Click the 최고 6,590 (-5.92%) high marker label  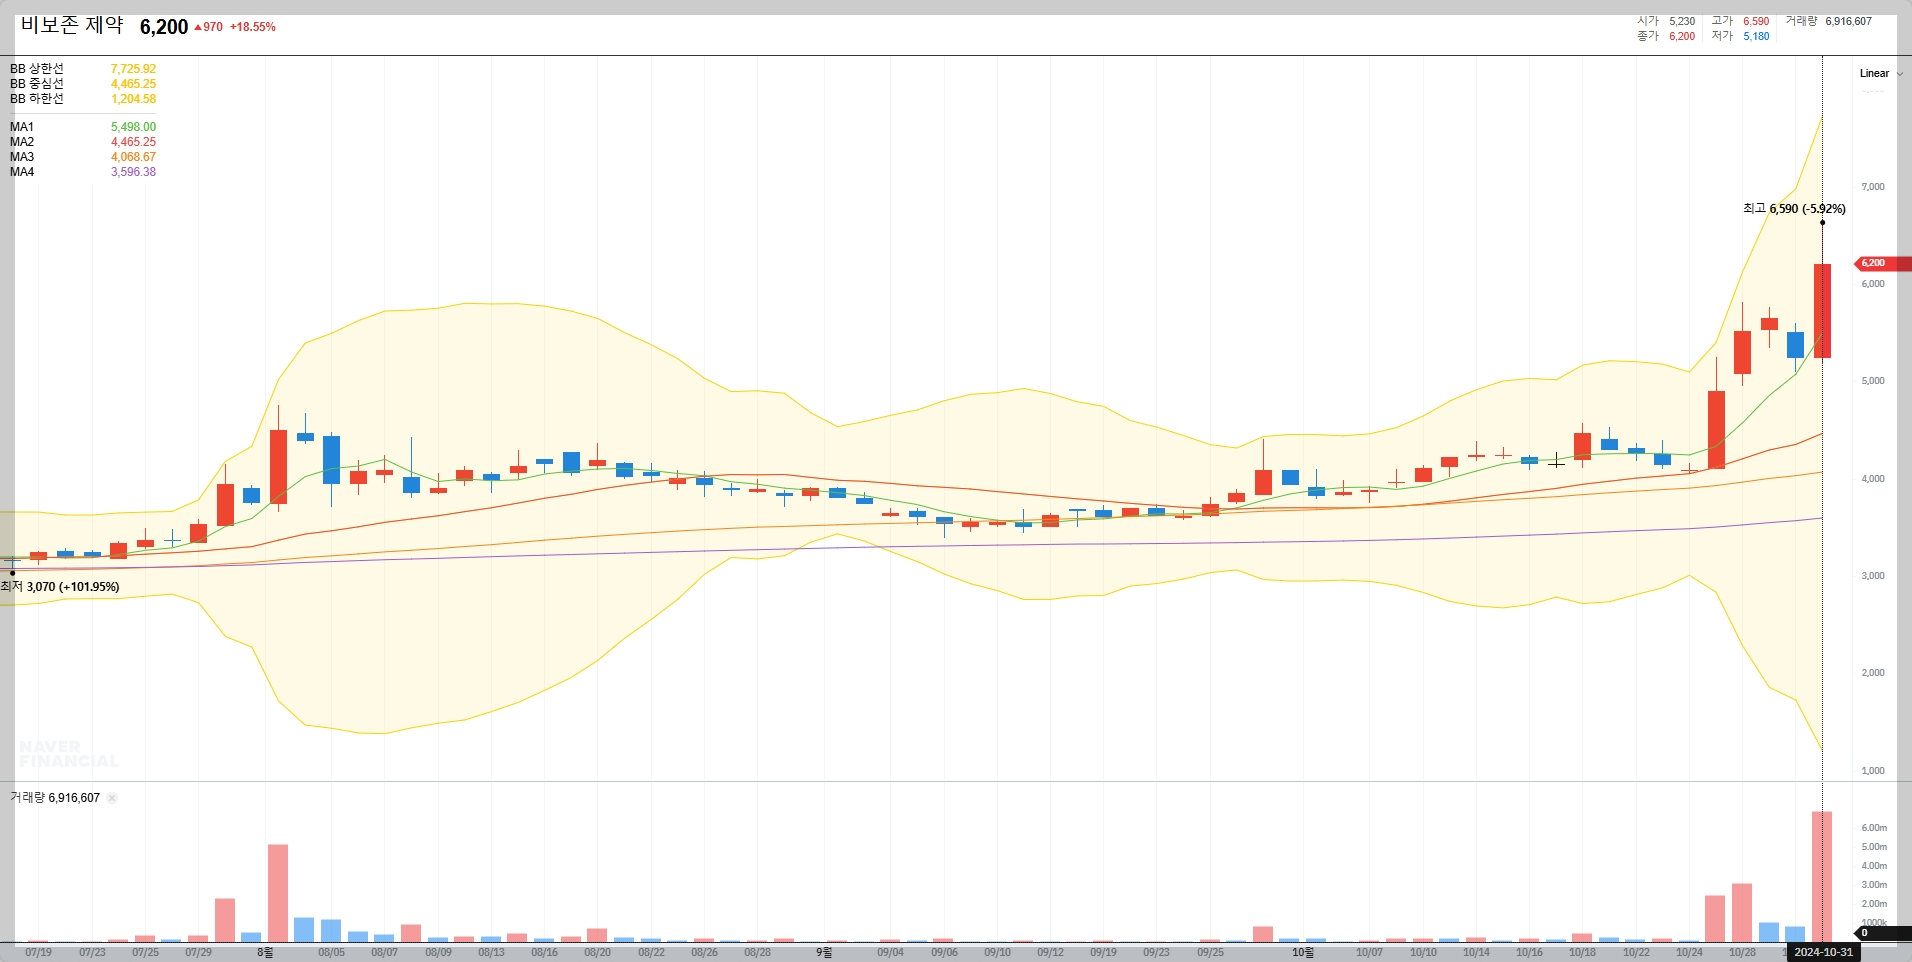click(x=1794, y=209)
